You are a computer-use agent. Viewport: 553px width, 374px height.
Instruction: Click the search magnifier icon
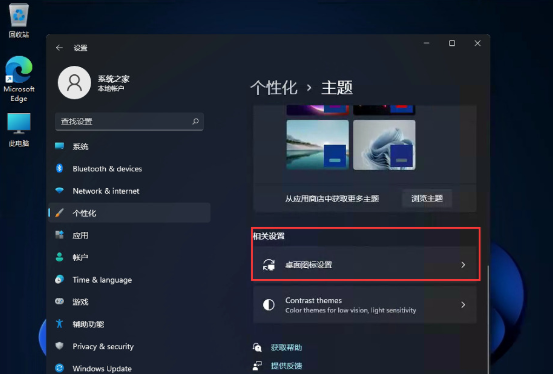click(195, 121)
